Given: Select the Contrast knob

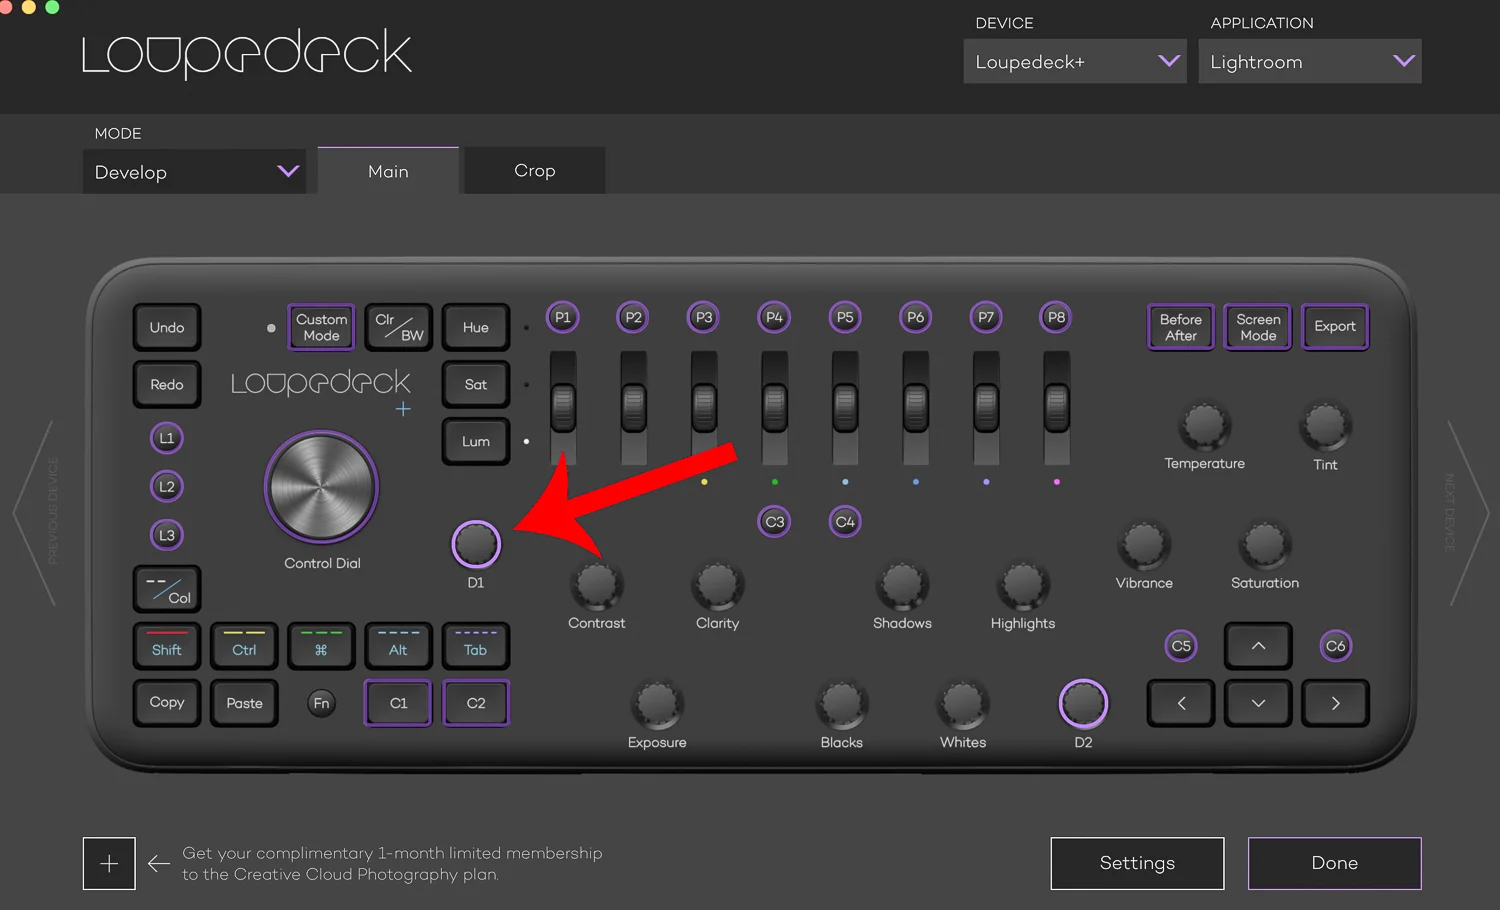Looking at the screenshot, I should [x=596, y=586].
